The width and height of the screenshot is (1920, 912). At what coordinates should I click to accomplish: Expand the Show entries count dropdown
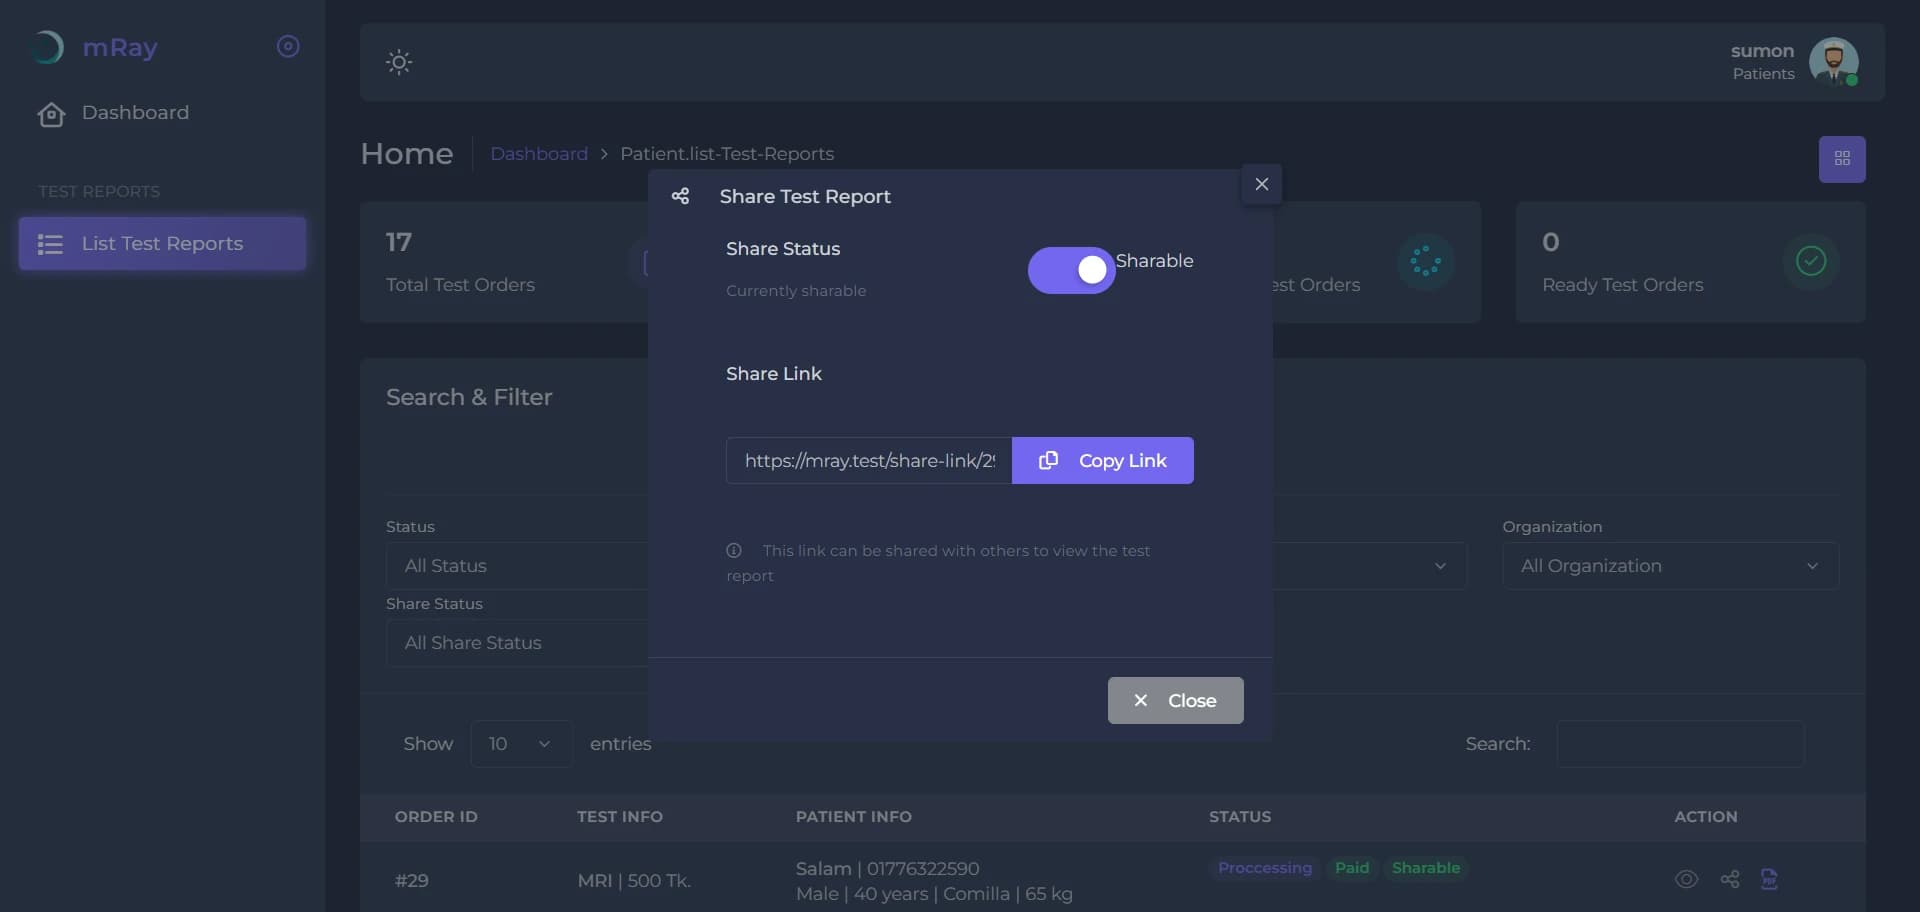coord(521,744)
